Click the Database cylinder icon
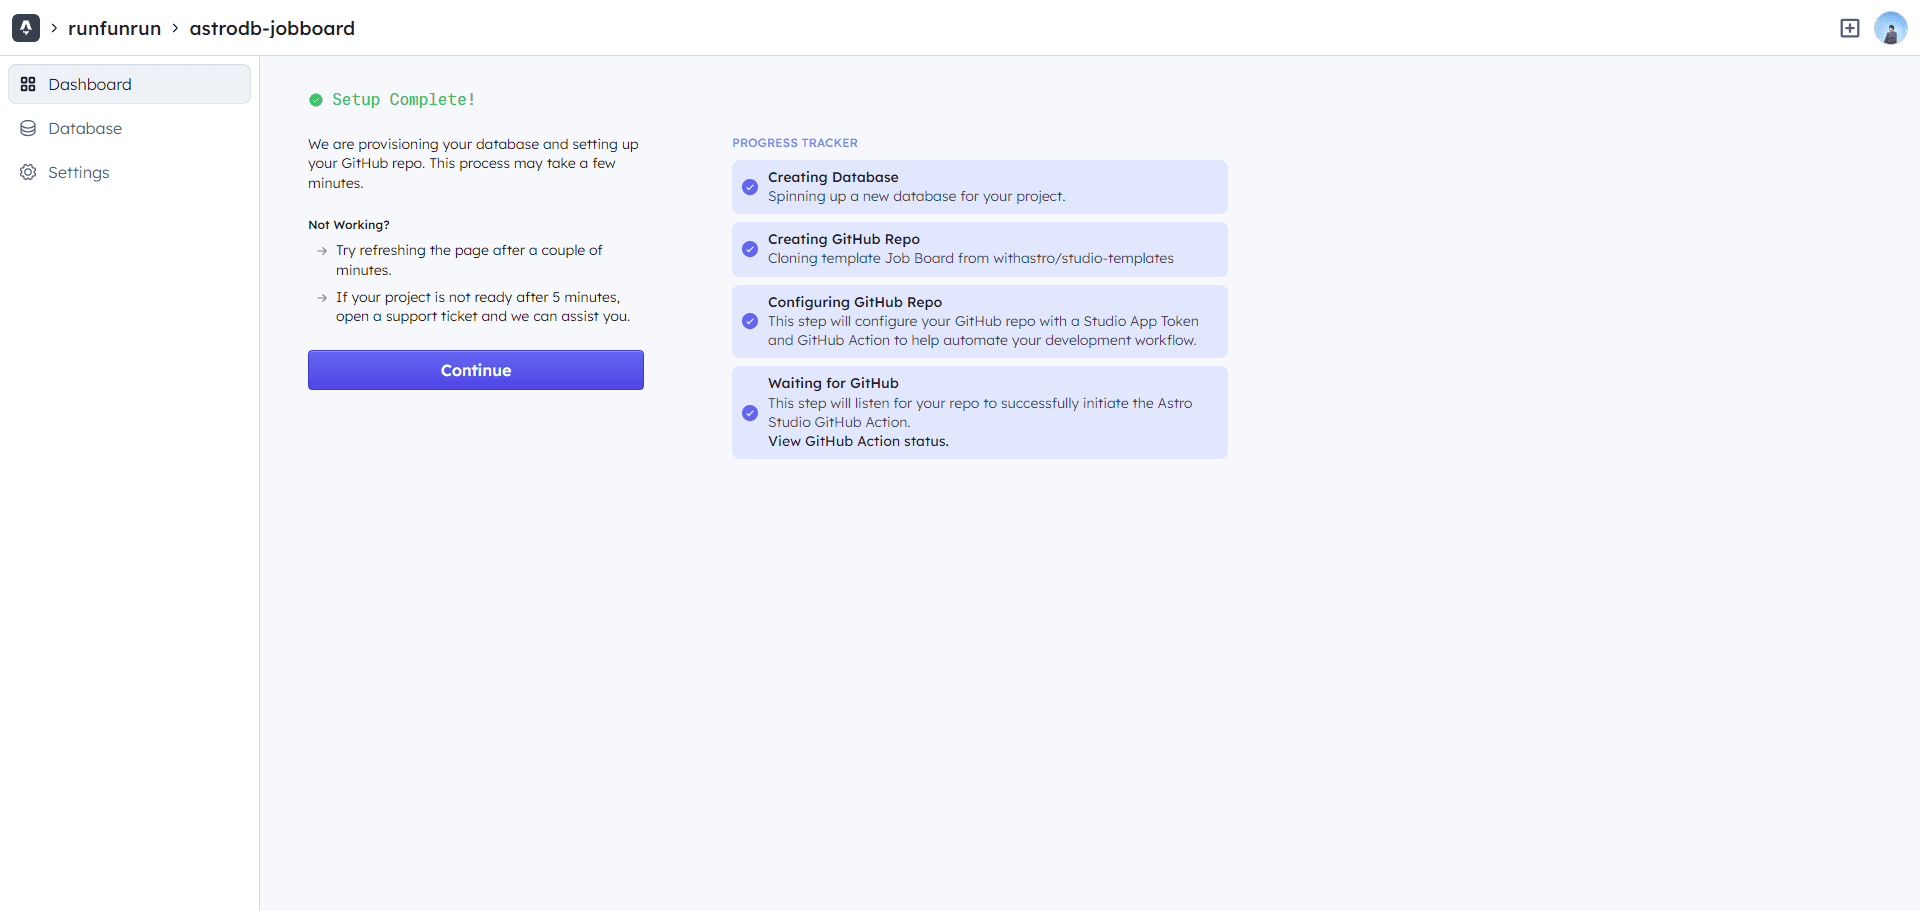This screenshot has width=1920, height=911. (x=28, y=128)
